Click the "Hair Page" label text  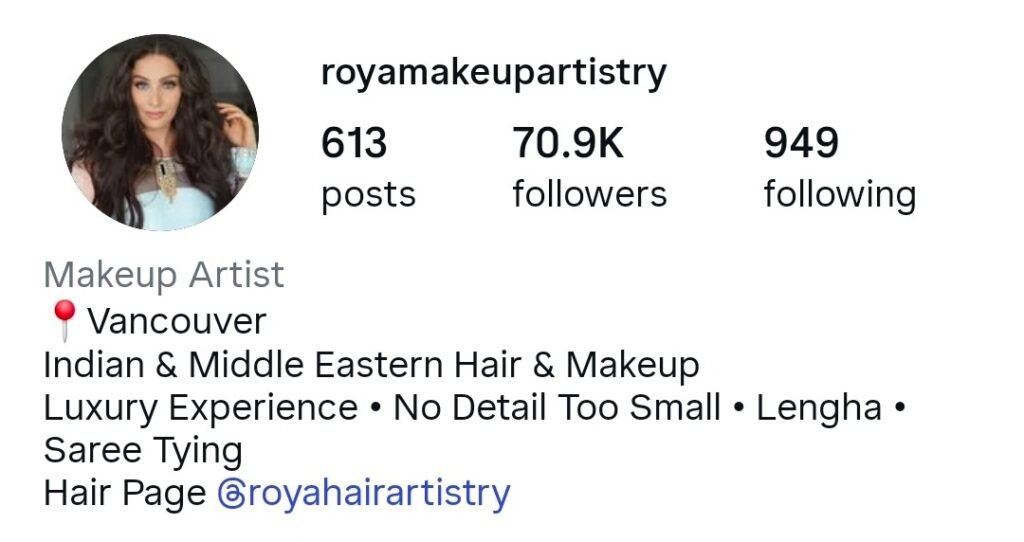click(x=125, y=494)
